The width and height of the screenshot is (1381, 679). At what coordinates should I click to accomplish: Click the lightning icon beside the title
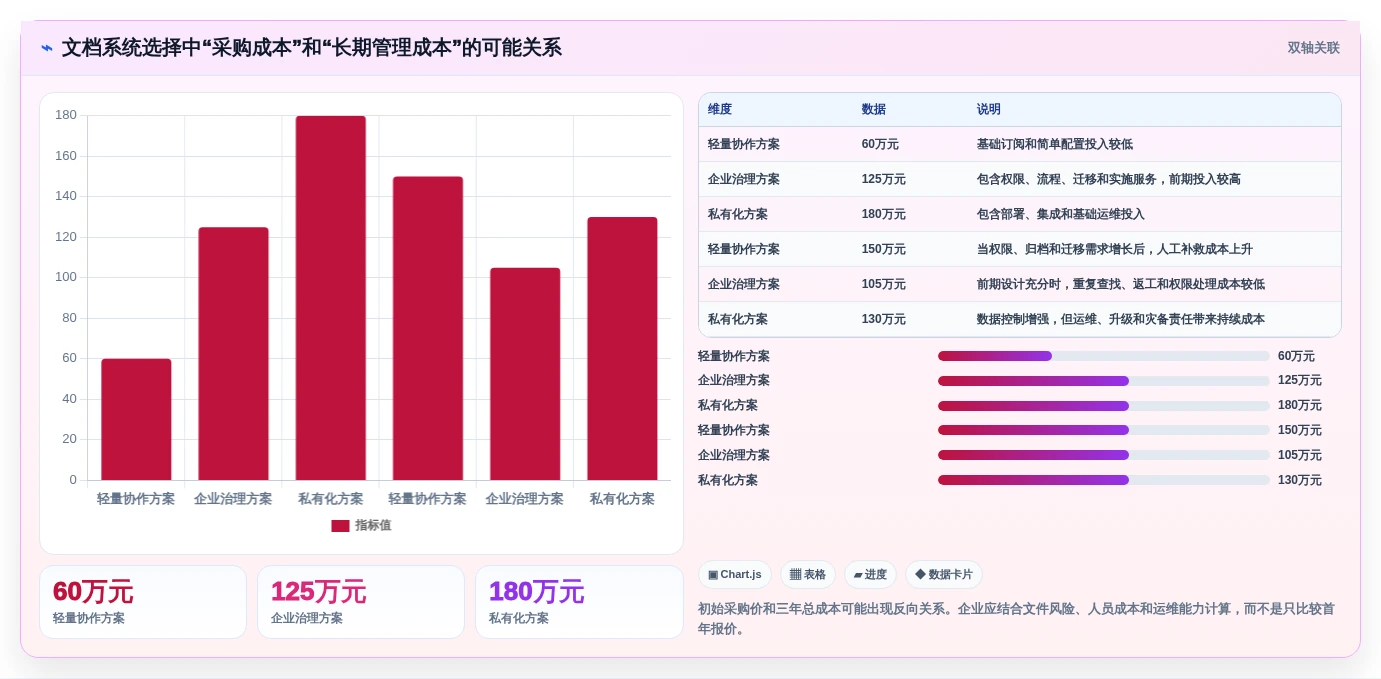[x=47, y=48]
